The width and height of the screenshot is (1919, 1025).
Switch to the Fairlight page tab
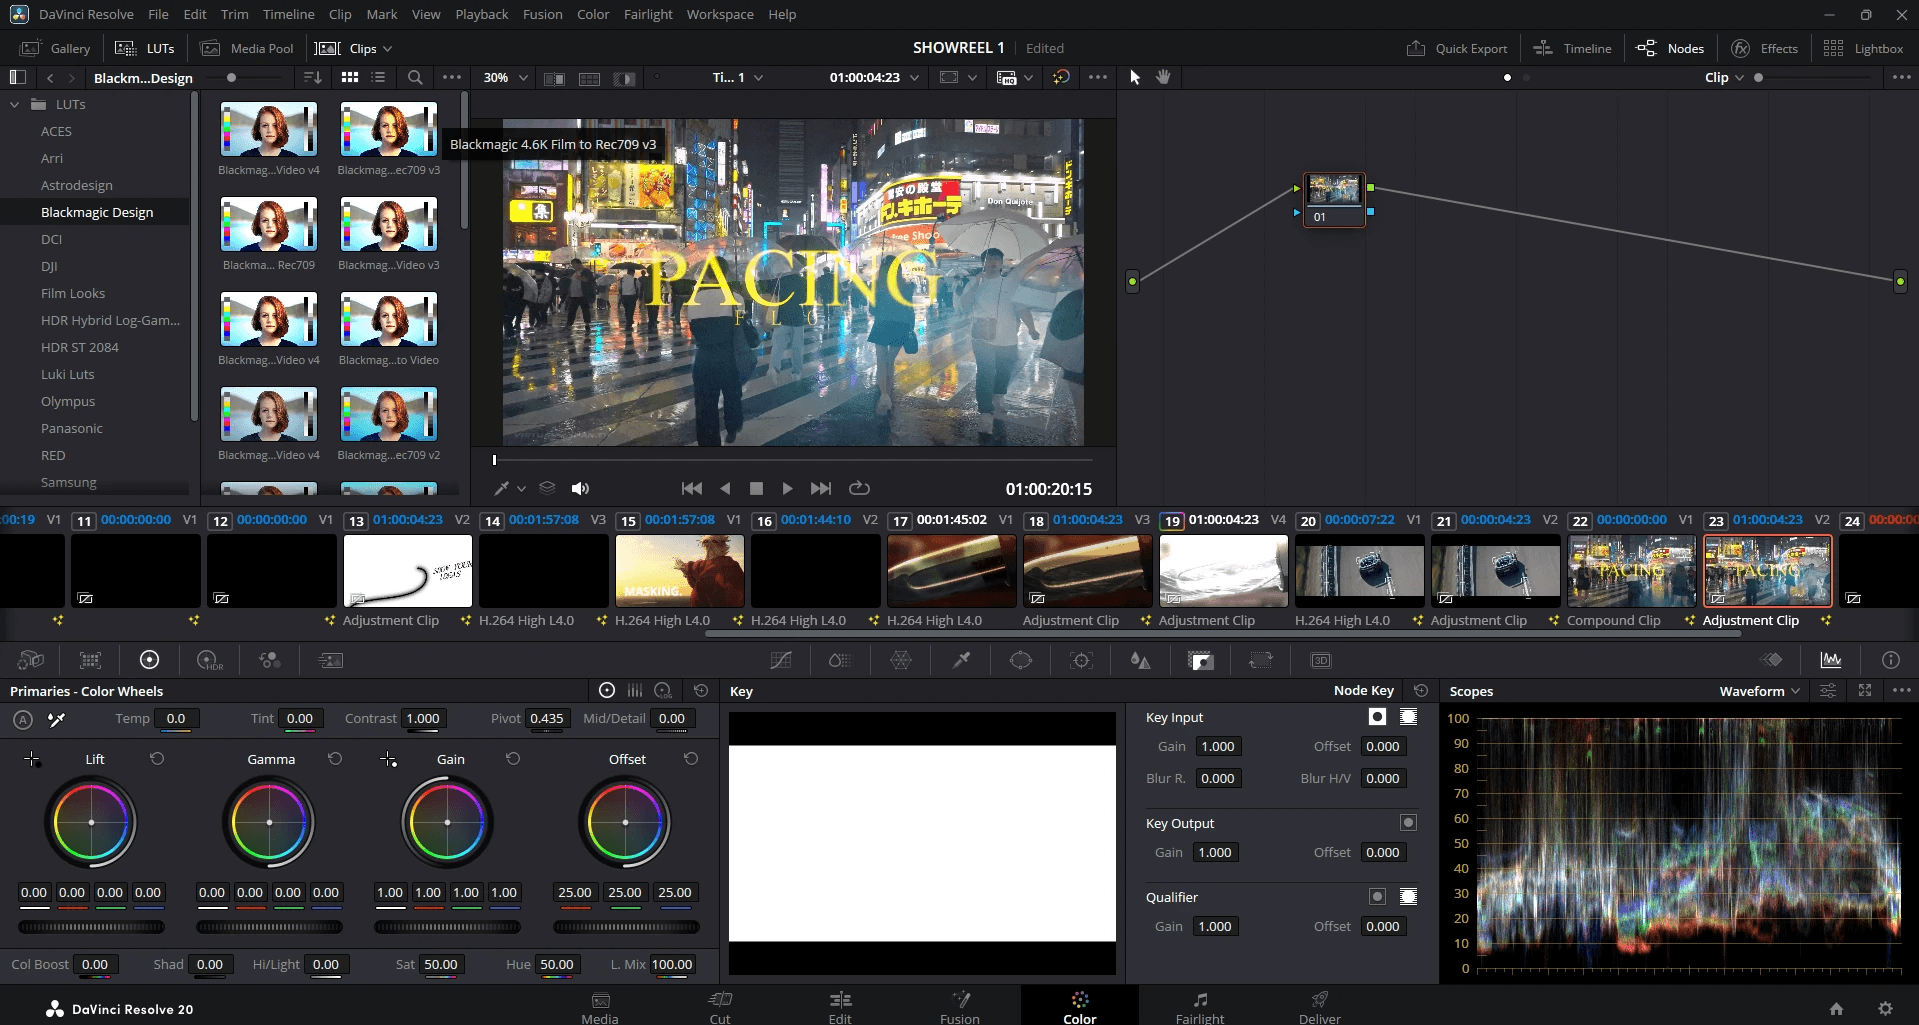click(1199, 1006)
